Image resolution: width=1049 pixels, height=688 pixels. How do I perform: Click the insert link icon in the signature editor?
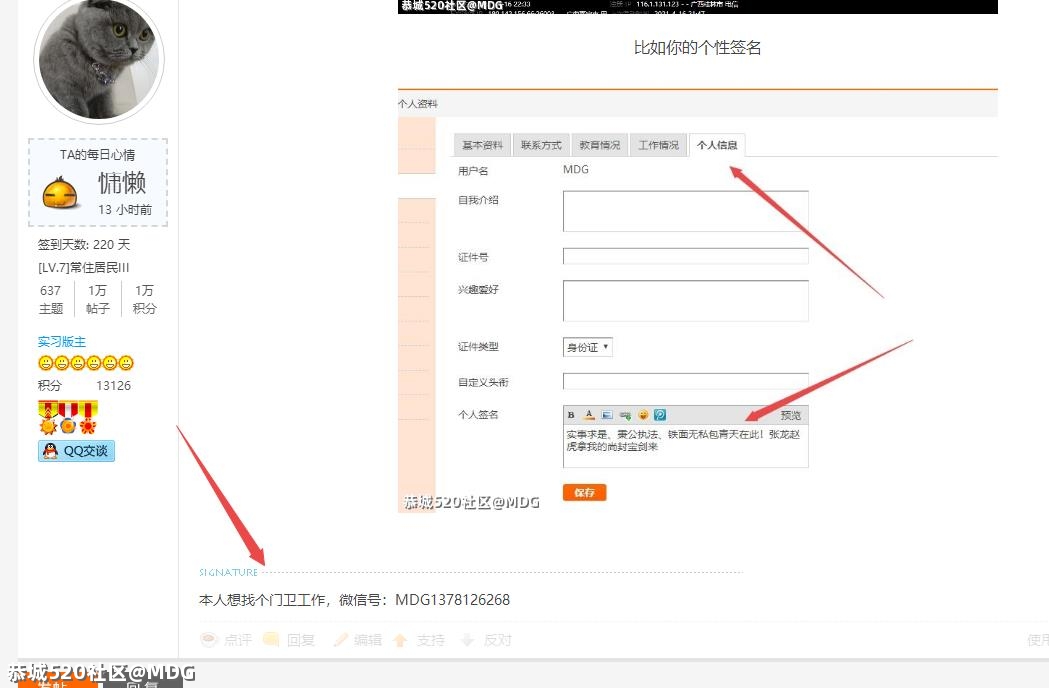626,415
